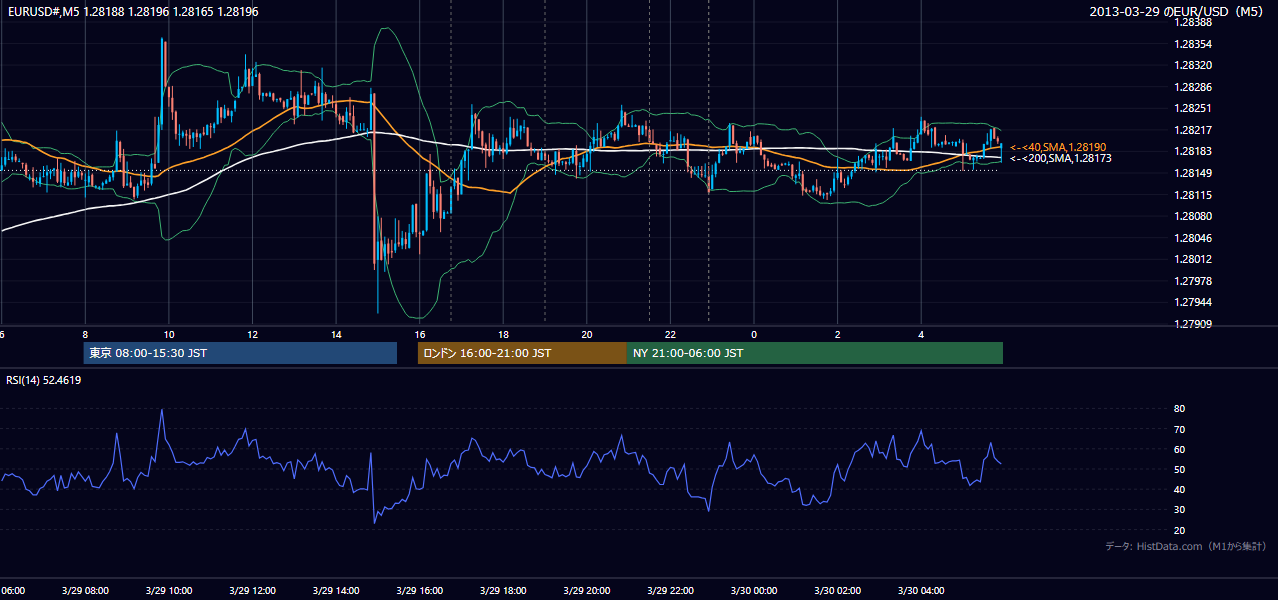Screen dimensions: 1278x600
Task: Click RSI axis level 50
Action: coord(1180,469)
